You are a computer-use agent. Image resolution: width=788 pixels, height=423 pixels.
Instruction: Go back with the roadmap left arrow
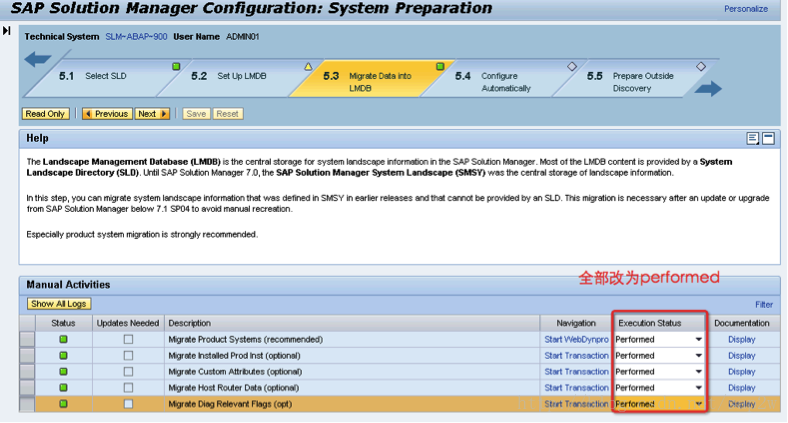pyautogui.click(x=38, y=59)
